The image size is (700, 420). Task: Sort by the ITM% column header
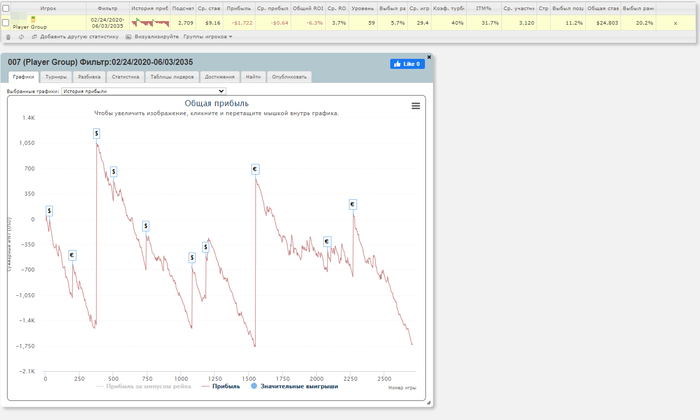[x=483, y=8]
